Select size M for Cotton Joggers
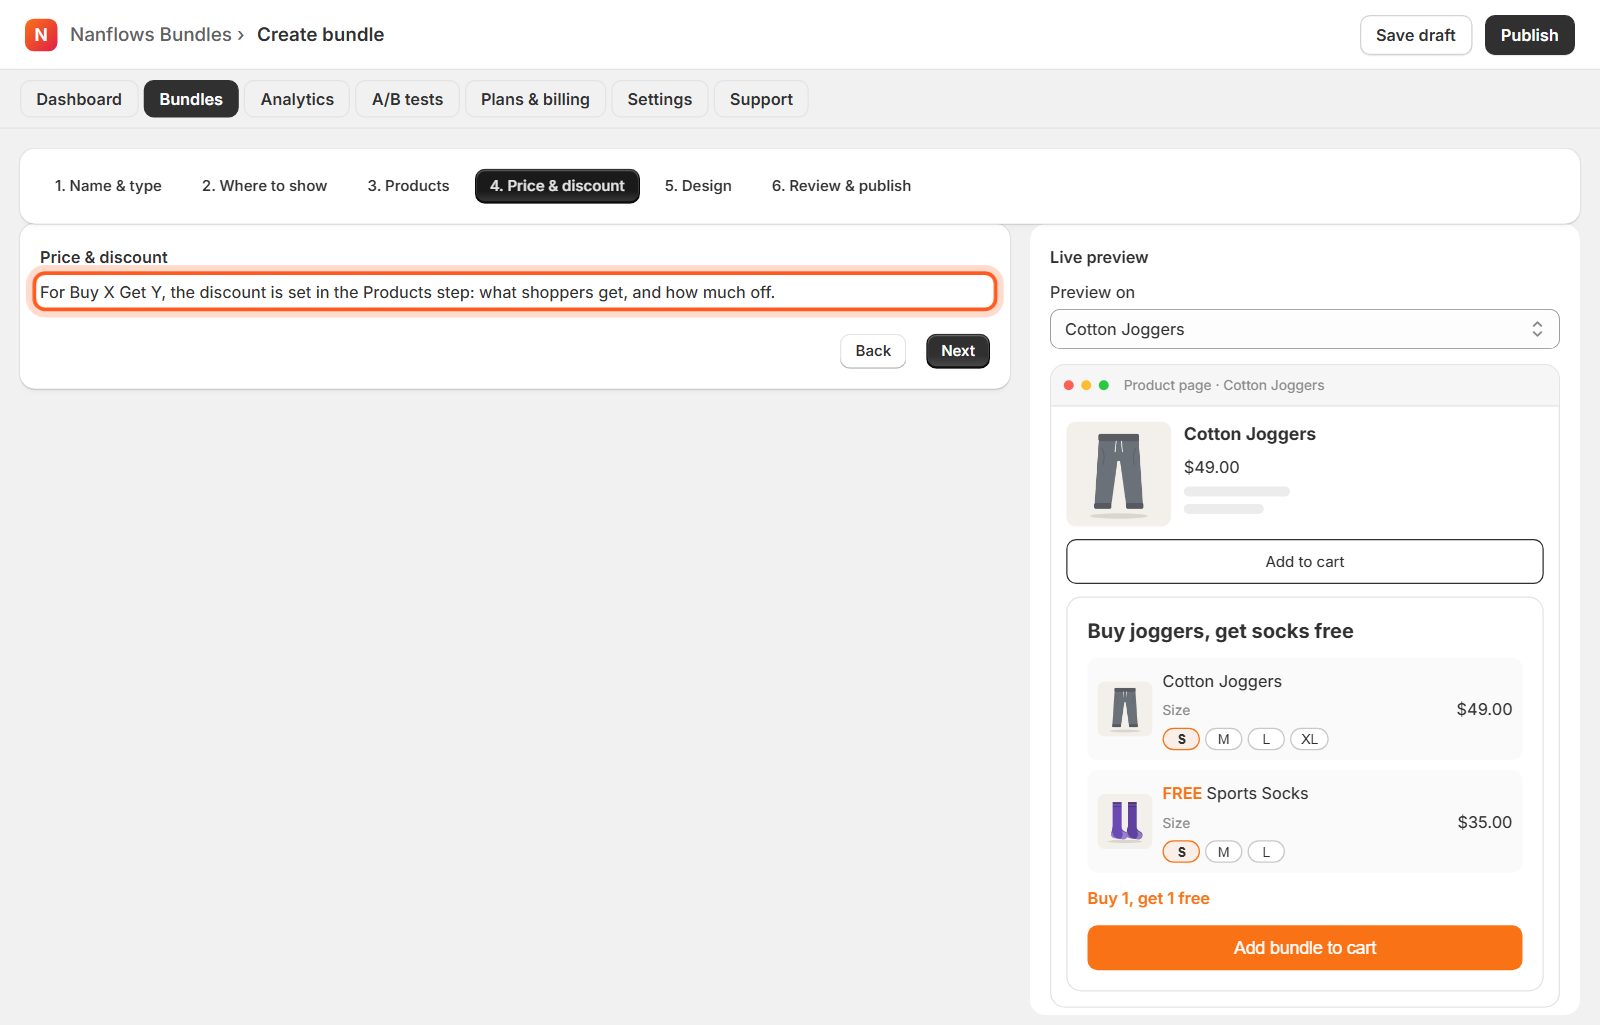 tap(1223, 739)
